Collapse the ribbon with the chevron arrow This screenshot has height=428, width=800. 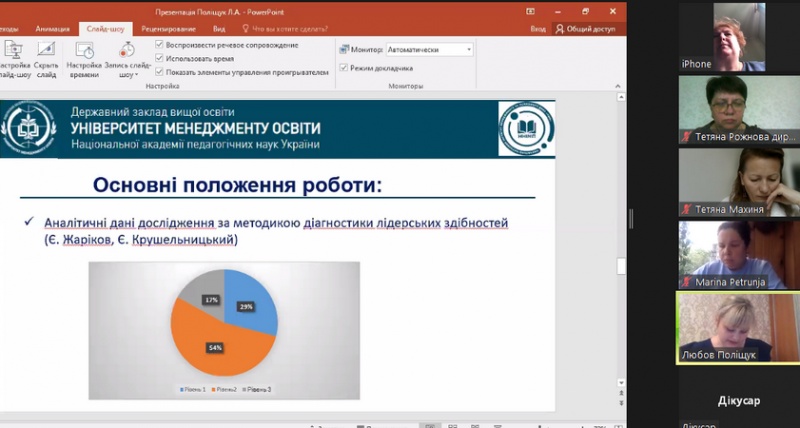point(618,86)
